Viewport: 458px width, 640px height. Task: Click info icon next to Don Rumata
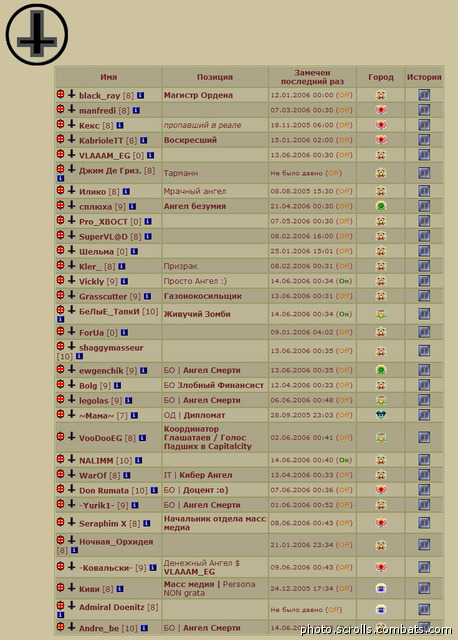[154, 490]
